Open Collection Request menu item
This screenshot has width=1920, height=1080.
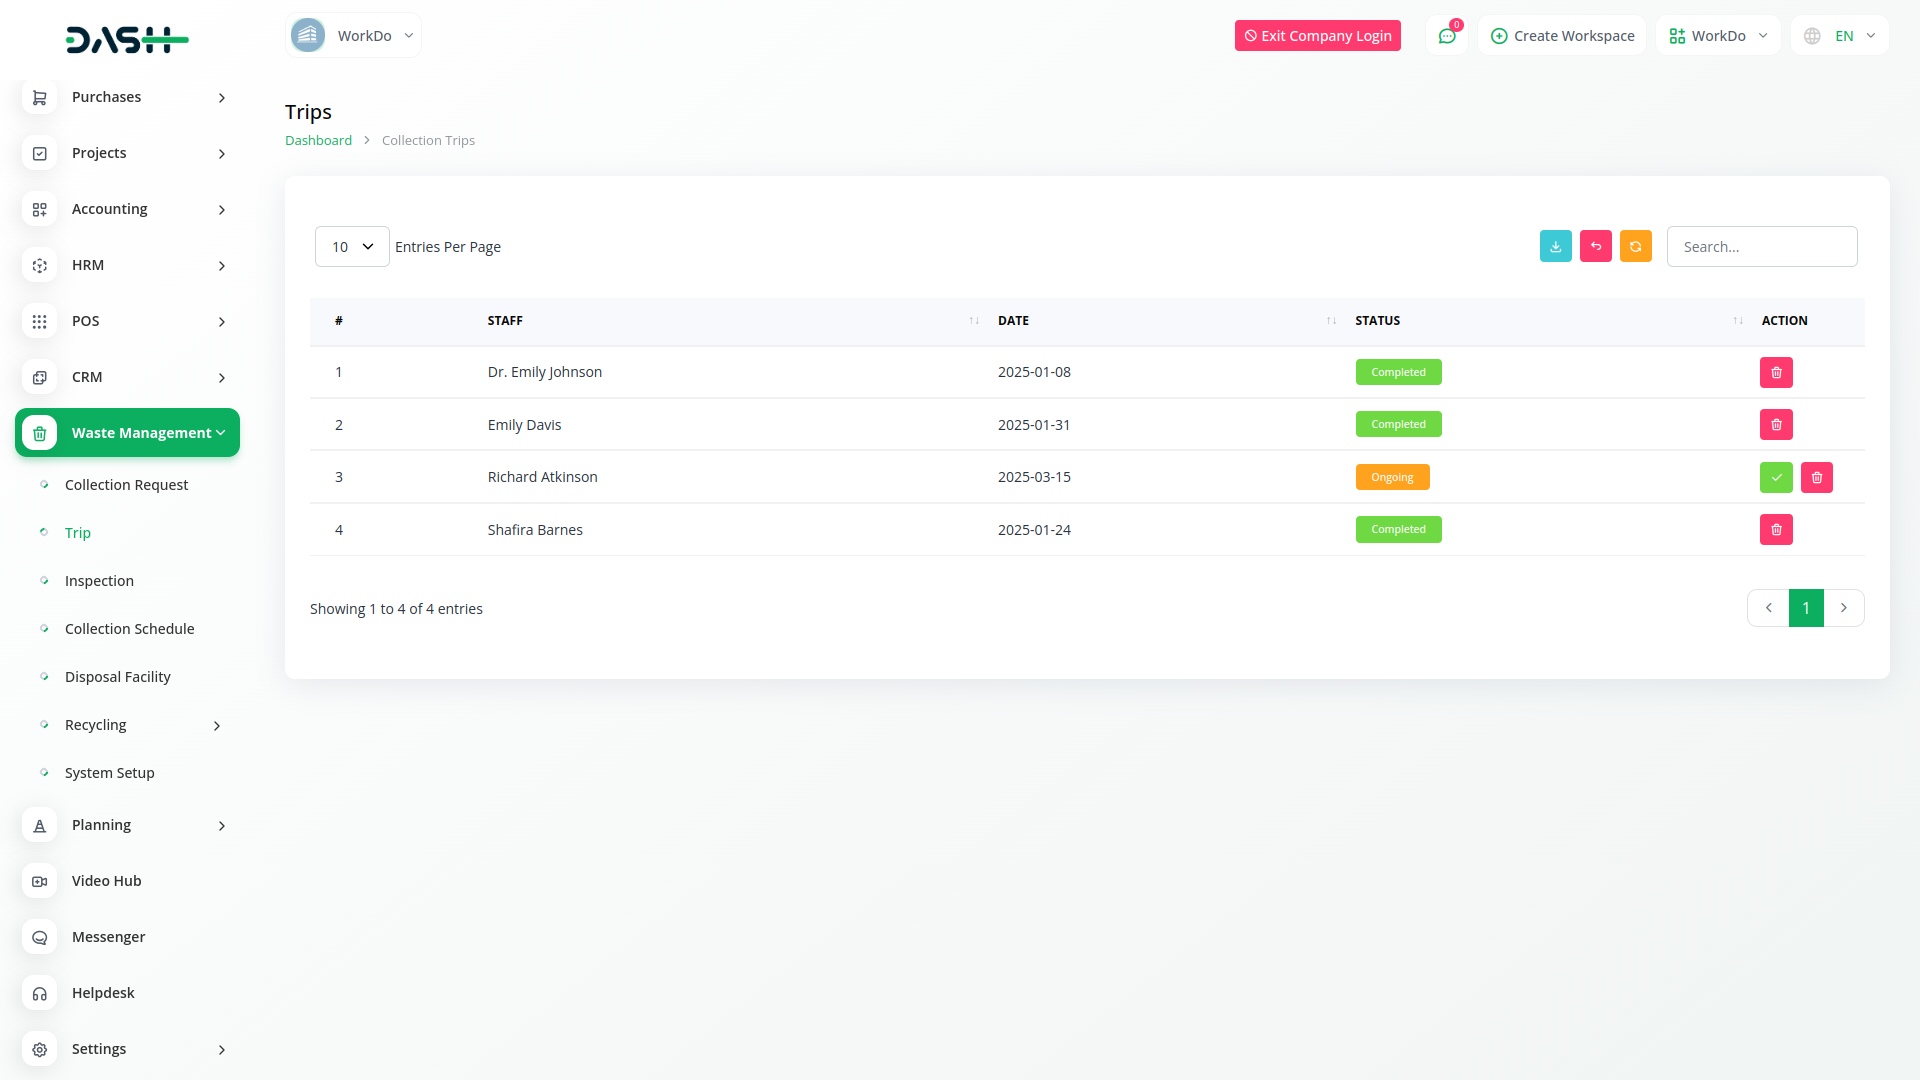coord(126,485)
